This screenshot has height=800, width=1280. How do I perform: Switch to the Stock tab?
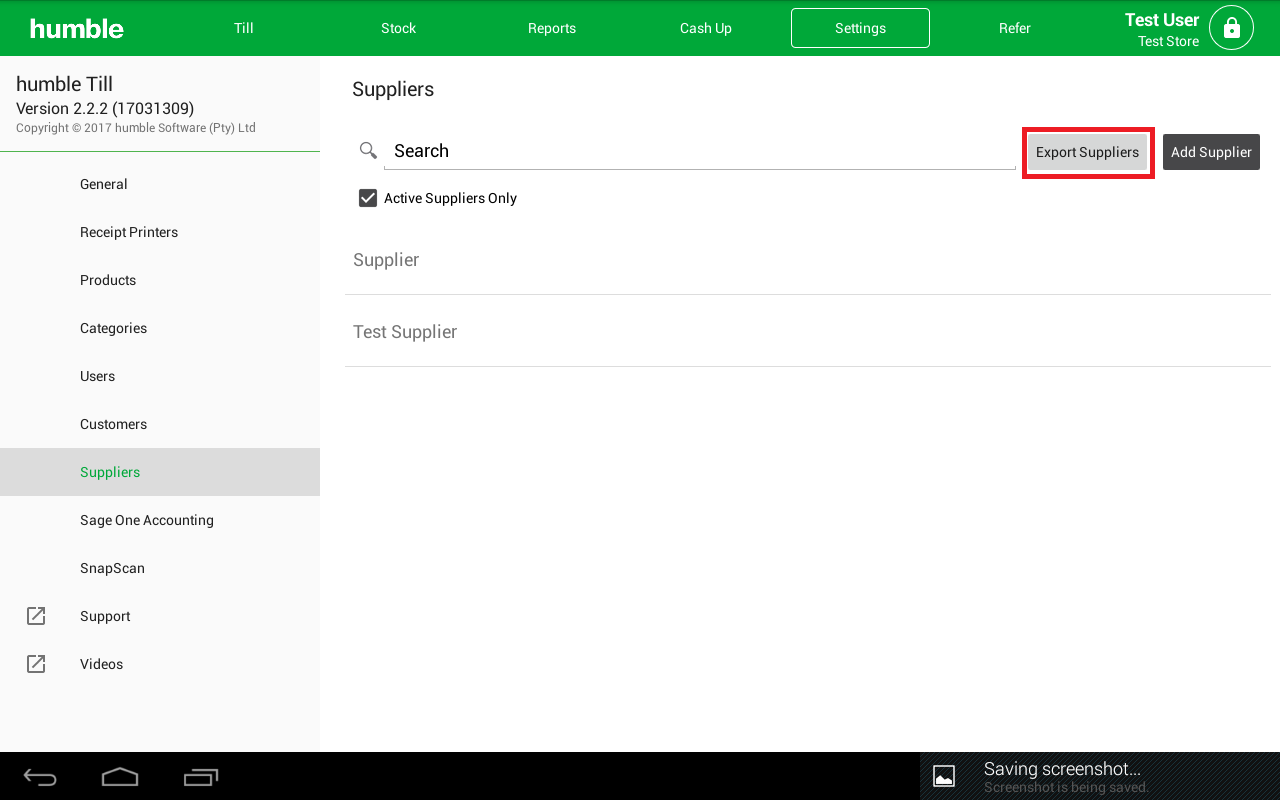[x=398, y=28]
